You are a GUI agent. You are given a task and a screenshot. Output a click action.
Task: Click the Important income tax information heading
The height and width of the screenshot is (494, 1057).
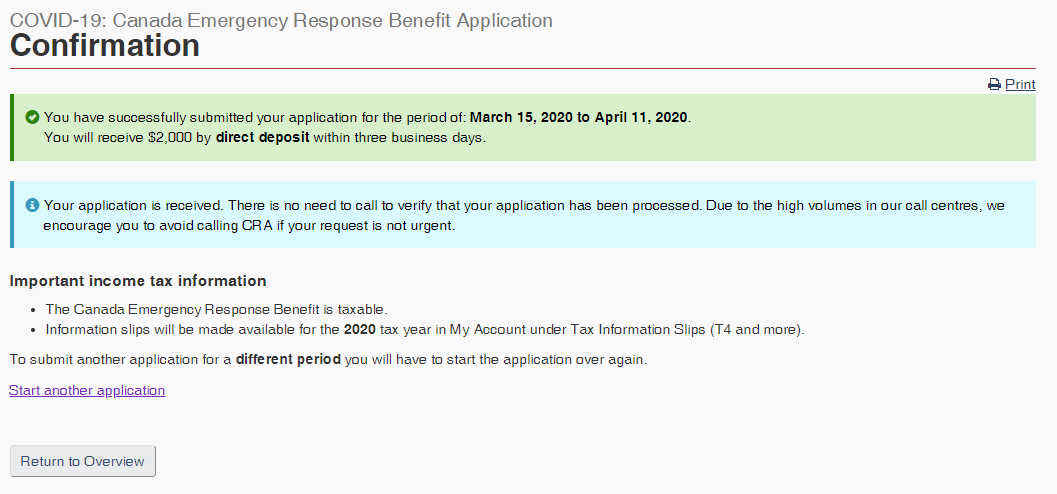point(138,281)
